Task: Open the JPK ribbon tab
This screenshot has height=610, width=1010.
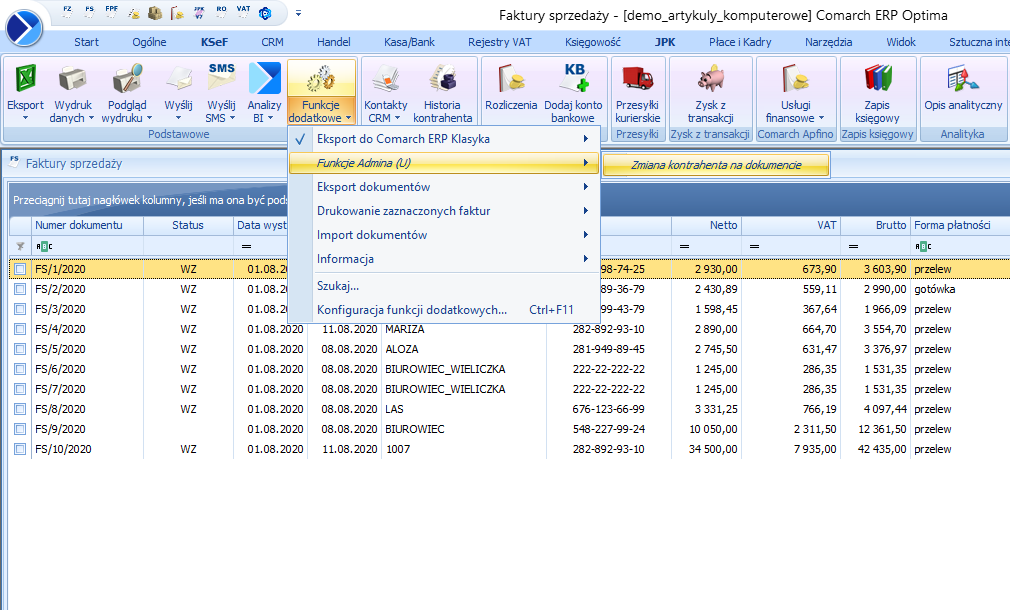Action: click(x=665, y=42)
